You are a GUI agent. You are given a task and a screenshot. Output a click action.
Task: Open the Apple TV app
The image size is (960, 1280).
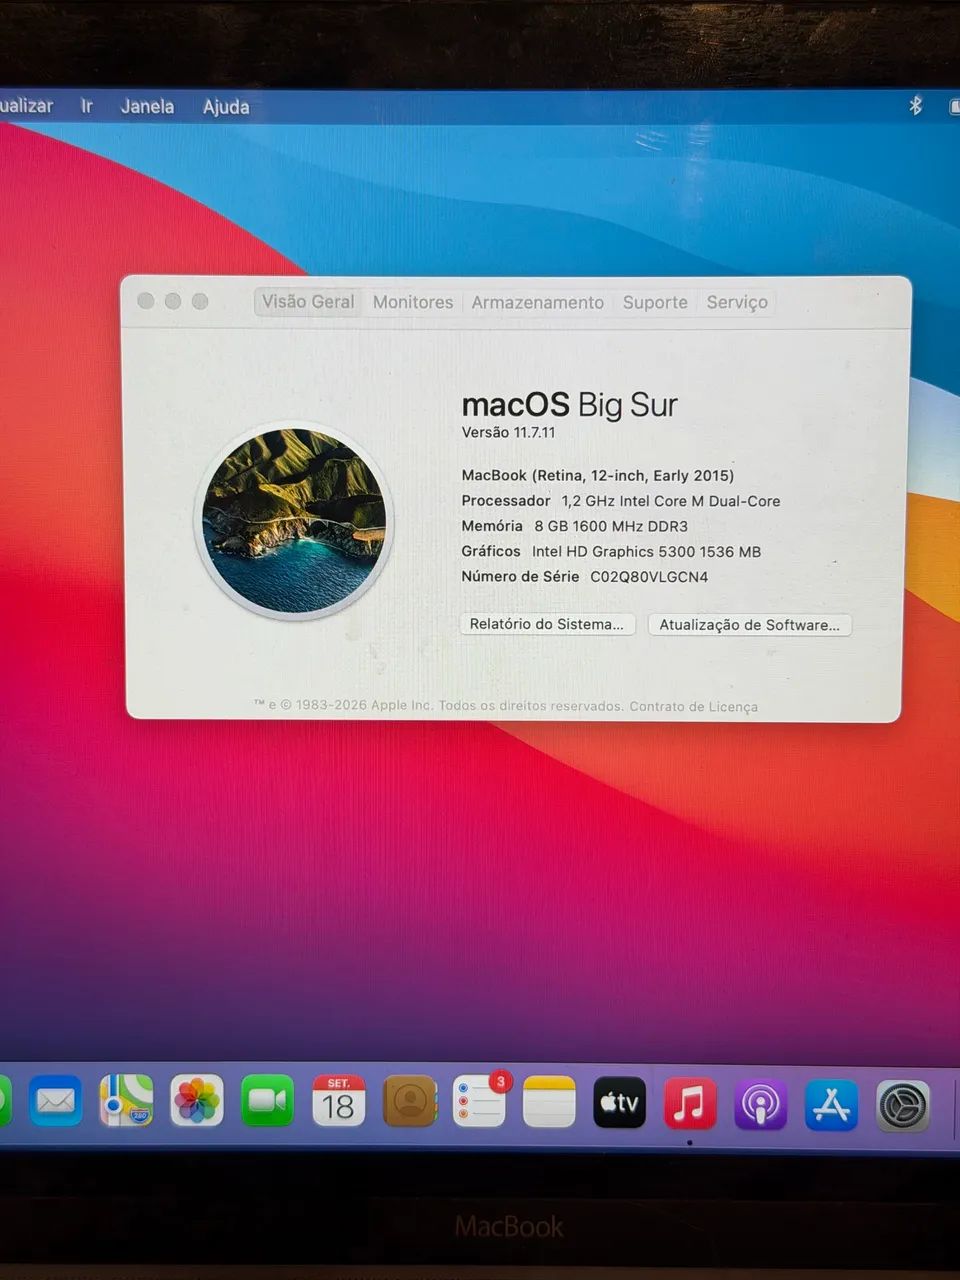click(619, 1102)
